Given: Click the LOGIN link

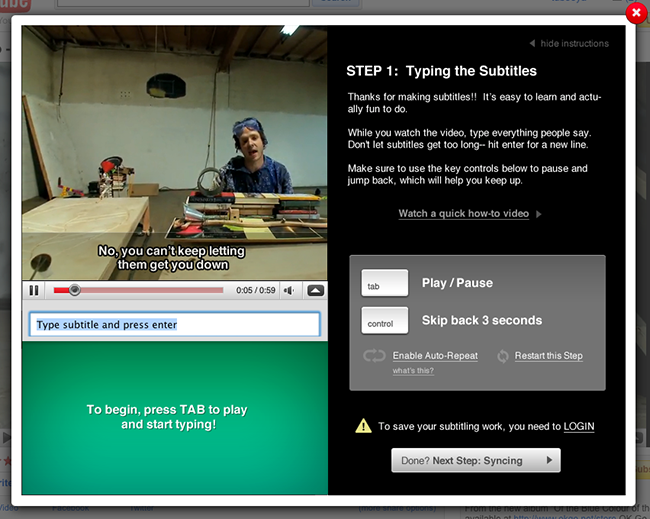Looking at the screenshot, I should tap(579, 426).
